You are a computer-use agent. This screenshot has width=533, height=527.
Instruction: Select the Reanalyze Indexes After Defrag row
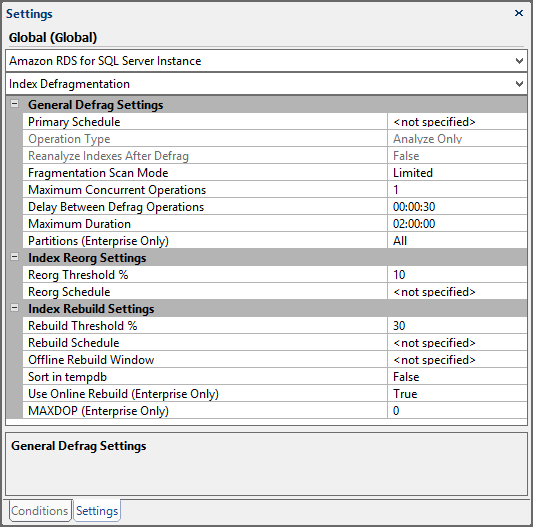[x=205, y=155]
